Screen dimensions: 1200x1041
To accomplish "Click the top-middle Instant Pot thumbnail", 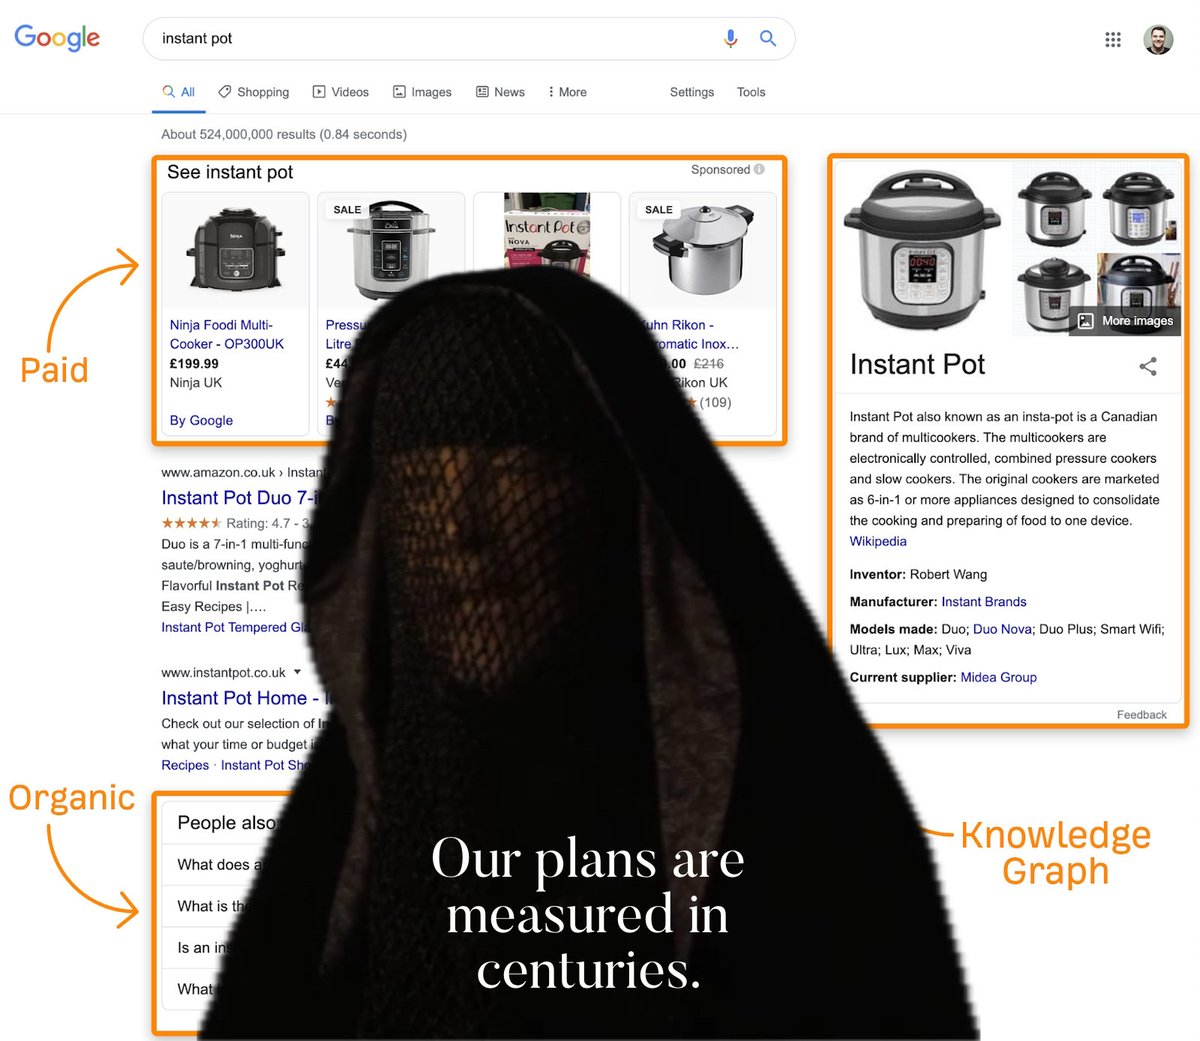I will click(1053, 207).
